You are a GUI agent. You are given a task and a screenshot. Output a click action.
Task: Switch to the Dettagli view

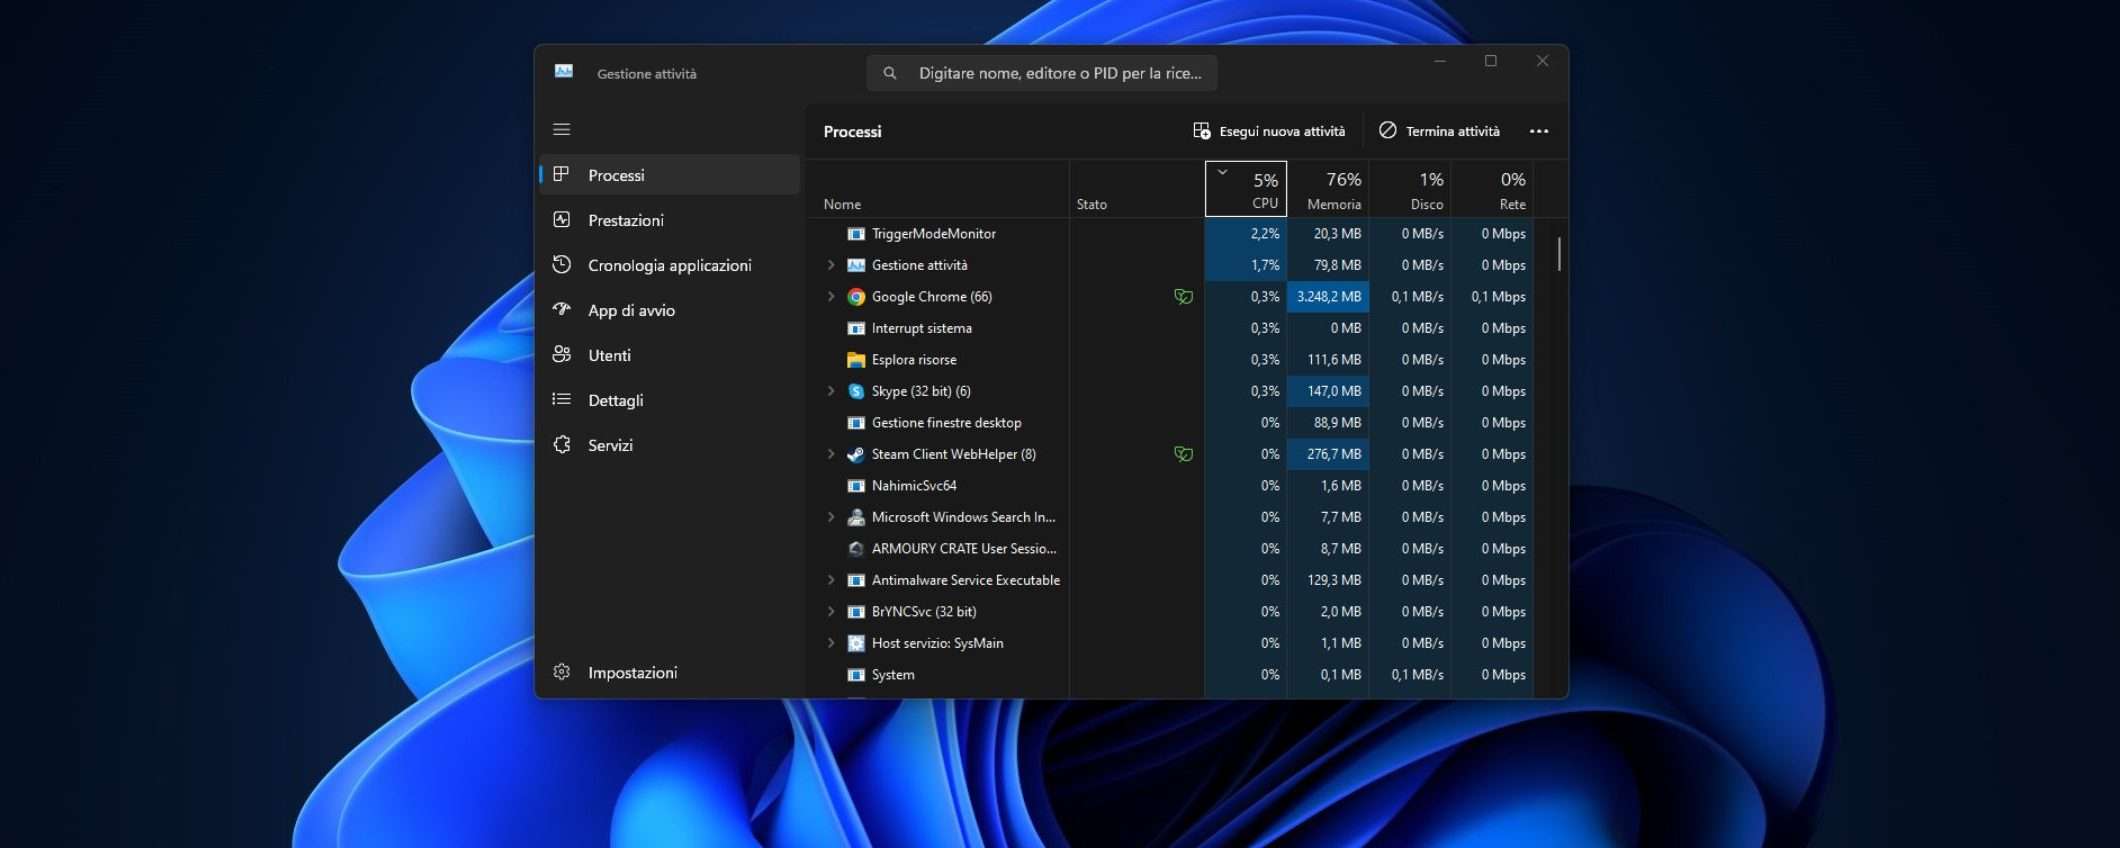(x=615, y=400)
